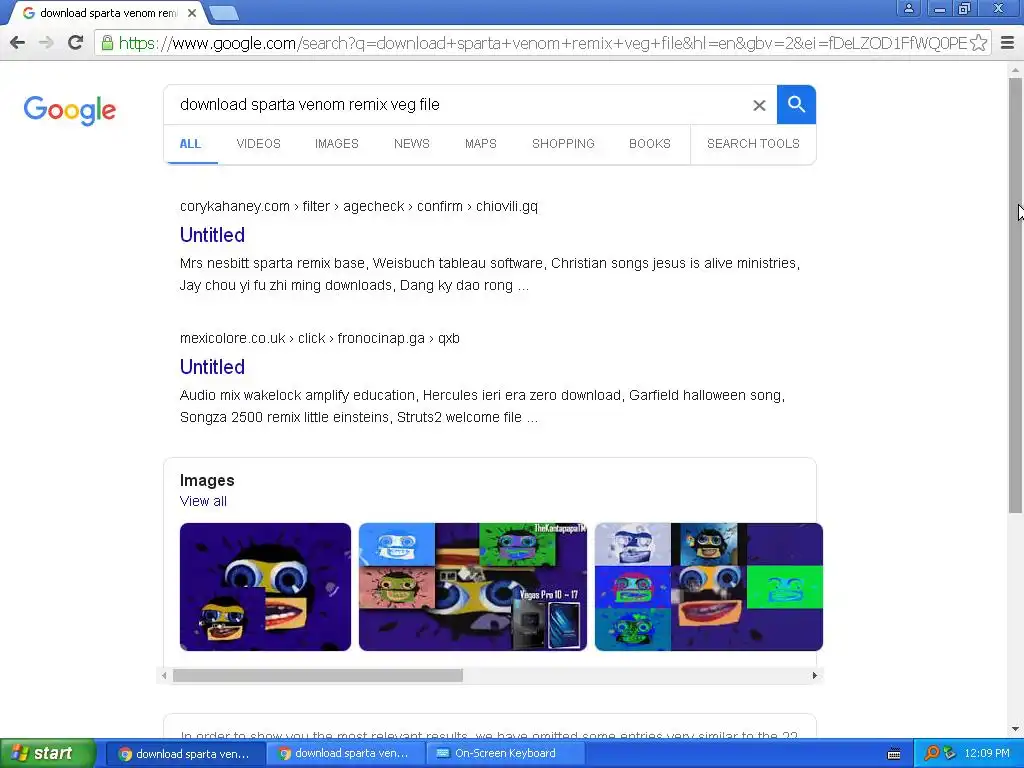Switch to NEWS results tab
Image resolution: width=1024 pixels, height=768 pixels.
point(411,144)
